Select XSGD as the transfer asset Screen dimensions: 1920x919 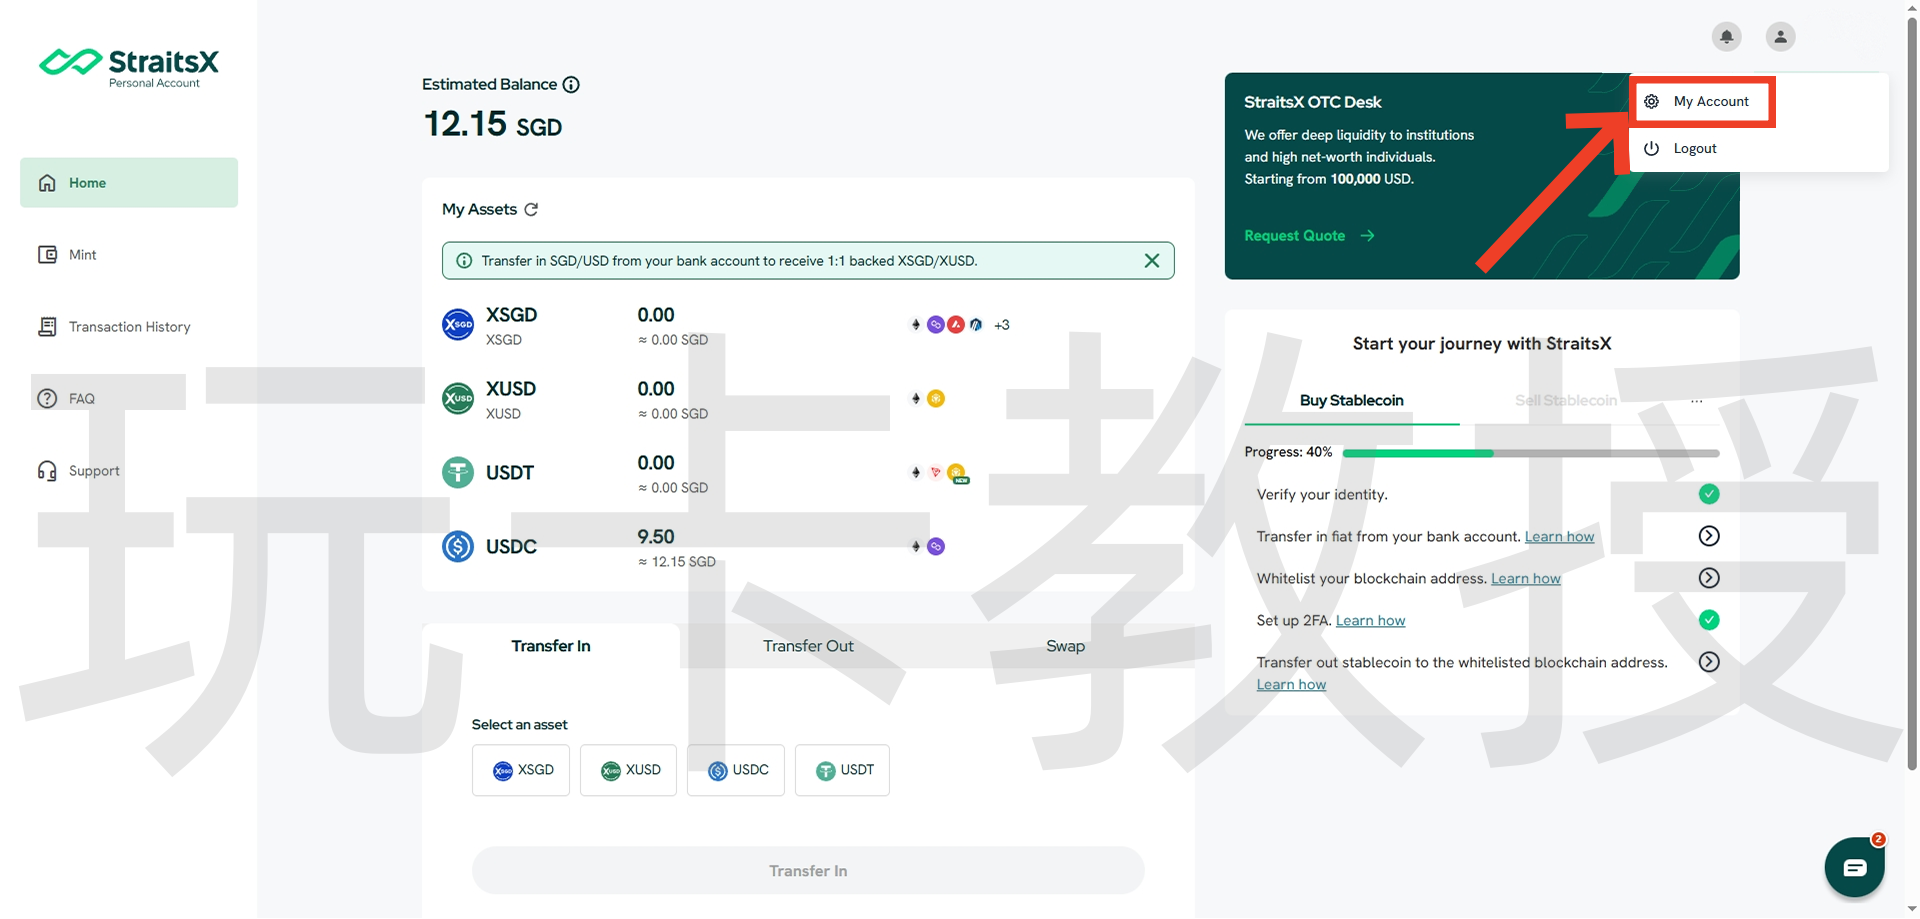(x=521, y=770)
